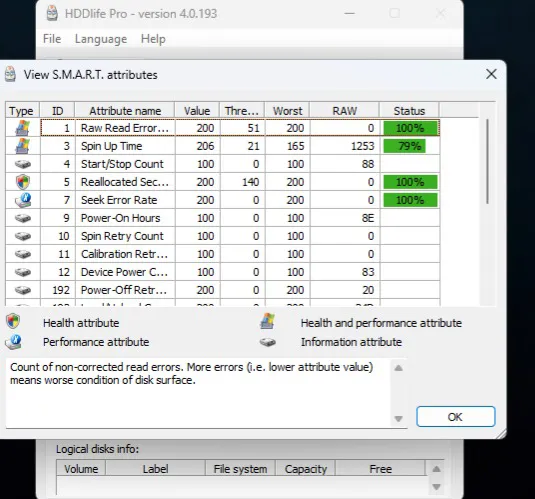This screenshot has width=535, height=499.
Task: Select the Calibration Retr... attribute name
Action: (124, 254)
